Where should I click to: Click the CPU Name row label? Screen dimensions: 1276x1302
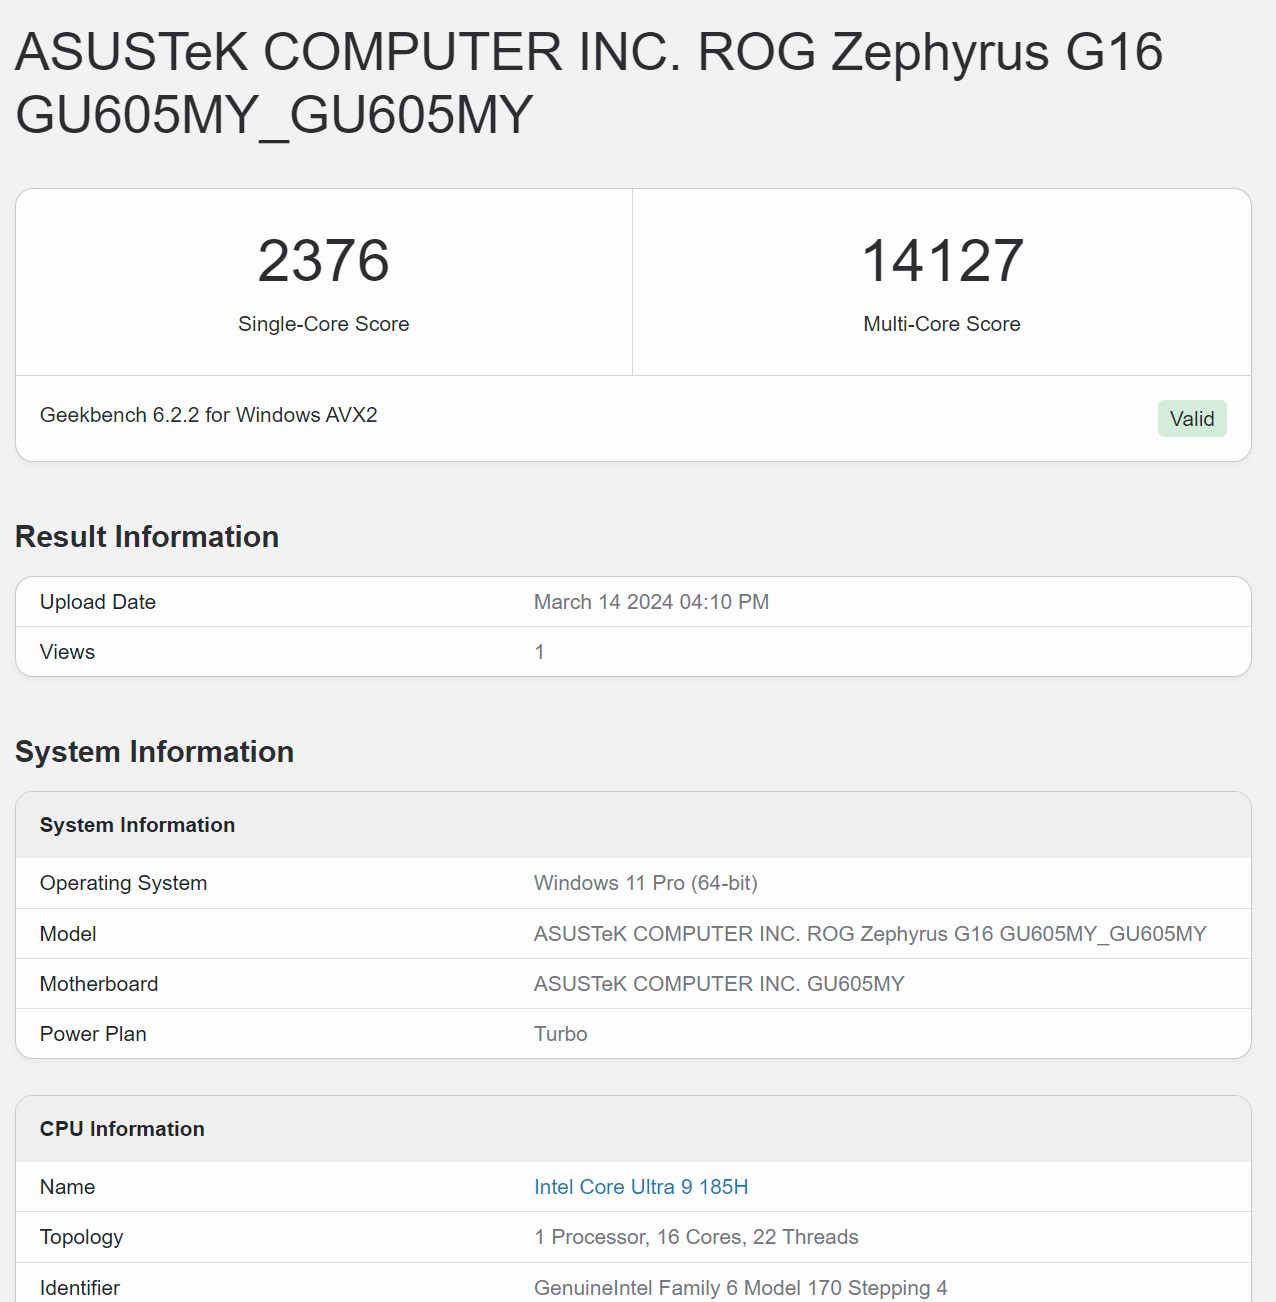click(x=68, y=1187)
